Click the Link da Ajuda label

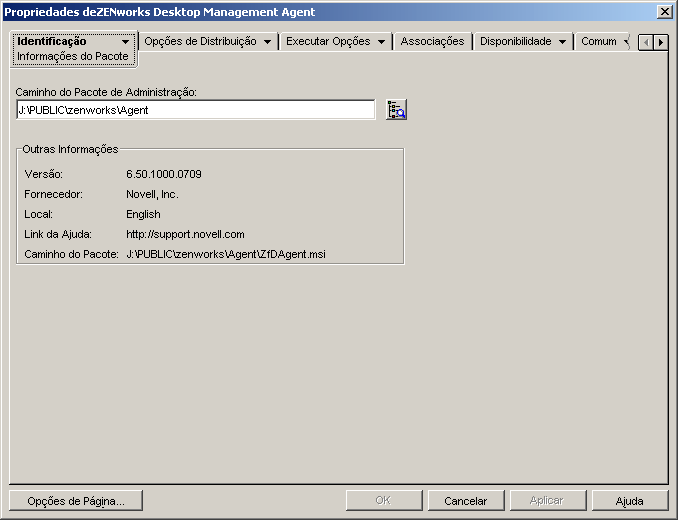[x=58, y=234]
